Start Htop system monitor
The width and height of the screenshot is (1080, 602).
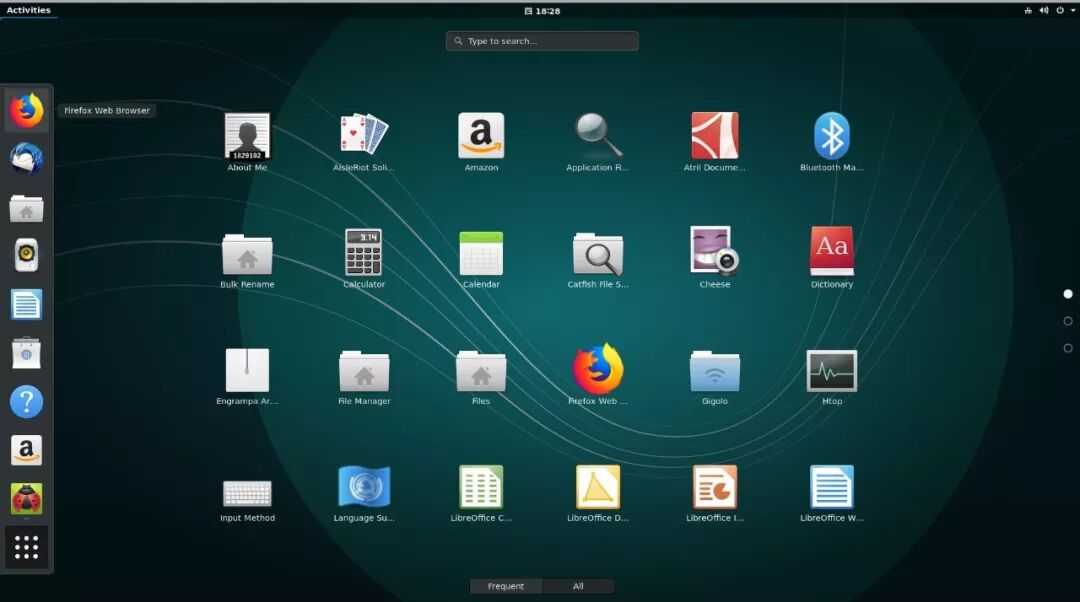click(x=831, y=372)
